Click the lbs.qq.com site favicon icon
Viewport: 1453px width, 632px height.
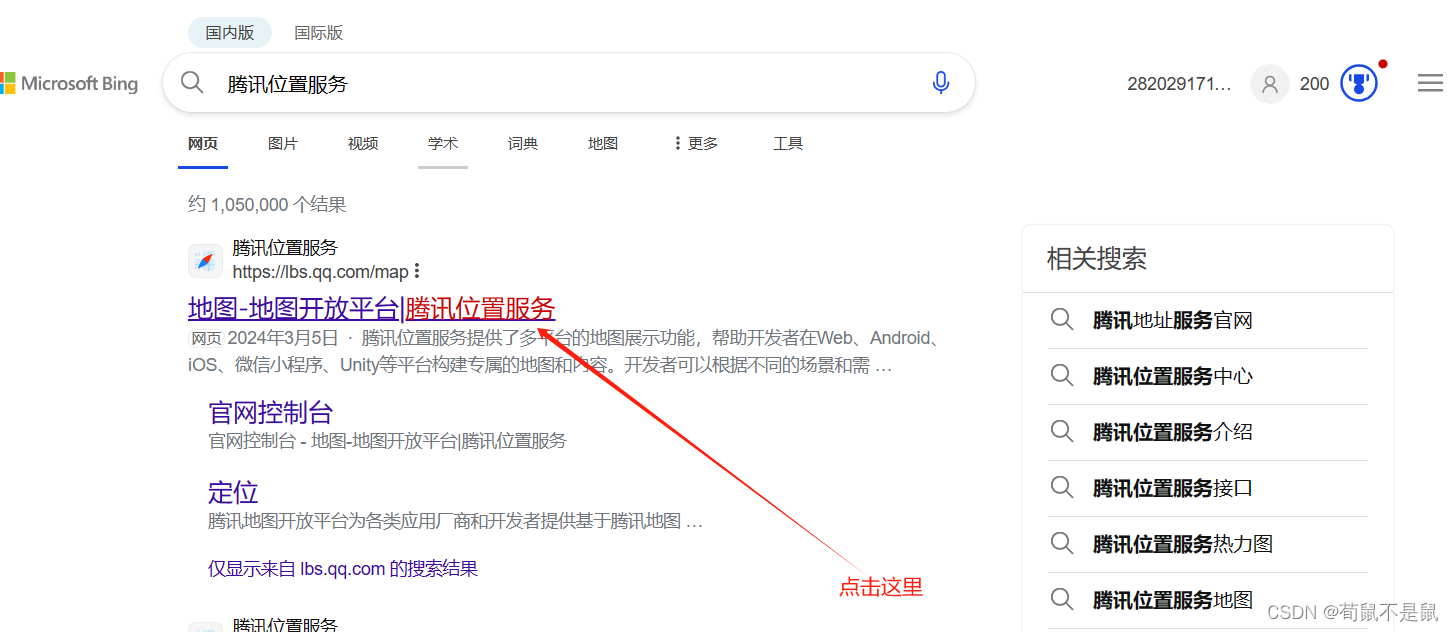(205, 261)
